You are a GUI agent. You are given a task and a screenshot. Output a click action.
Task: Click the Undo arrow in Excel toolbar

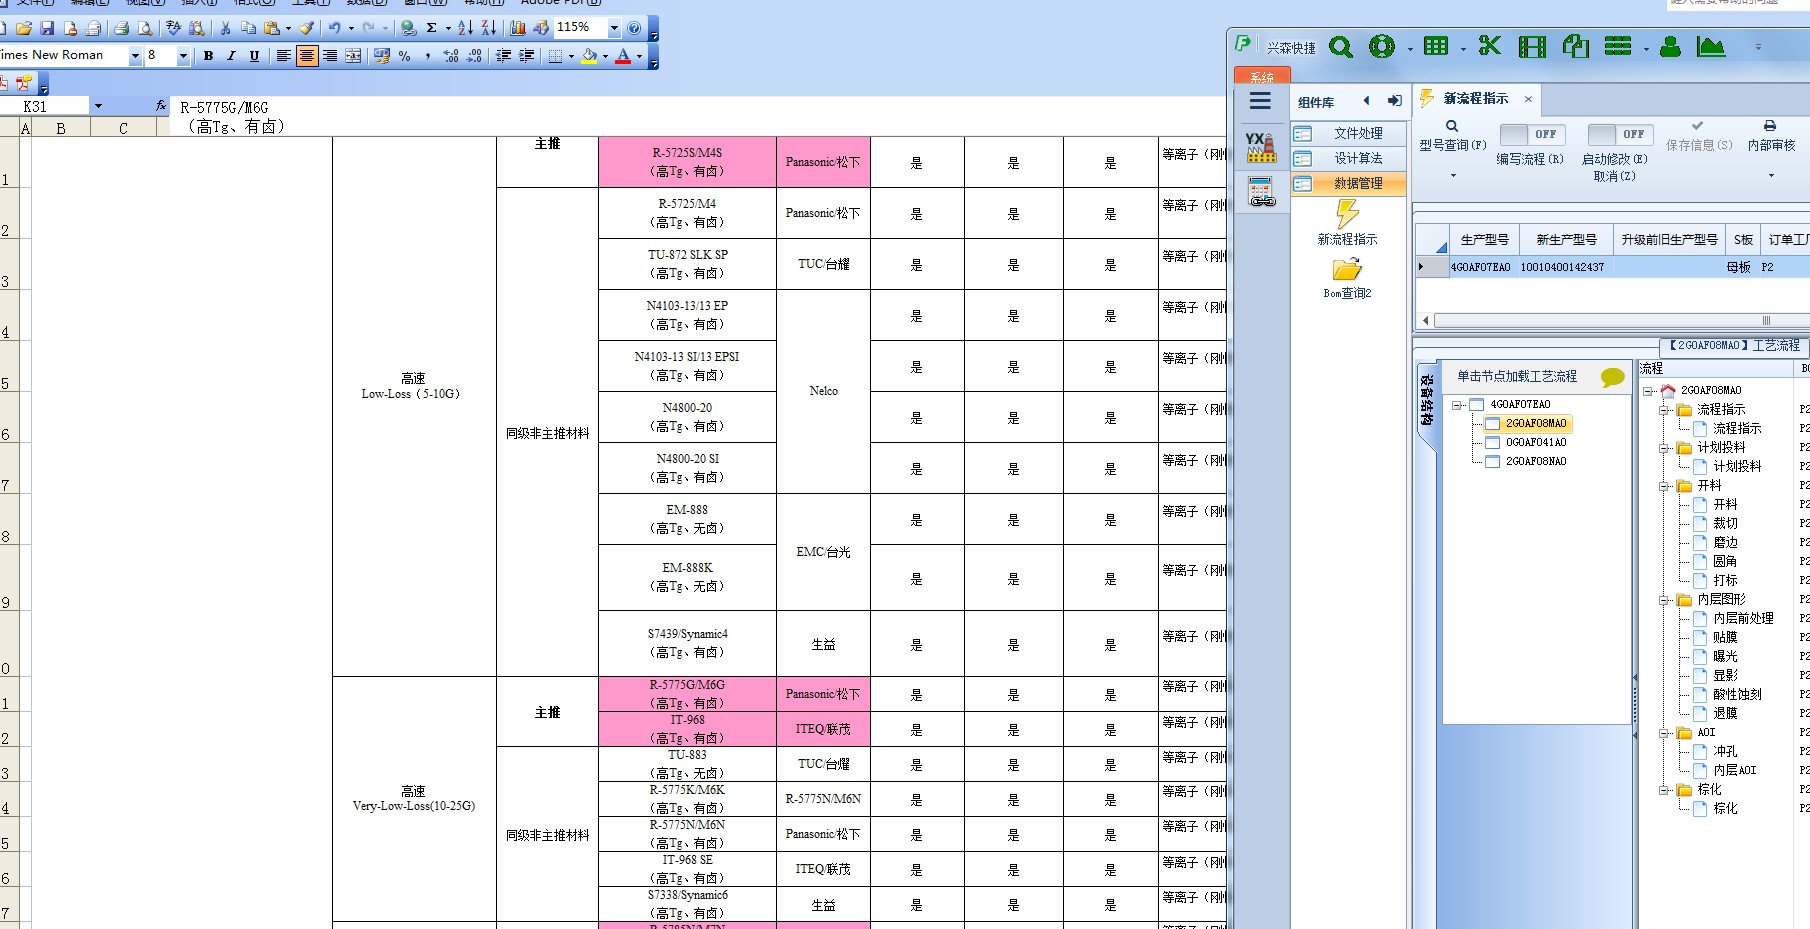[x=335, y=28]
